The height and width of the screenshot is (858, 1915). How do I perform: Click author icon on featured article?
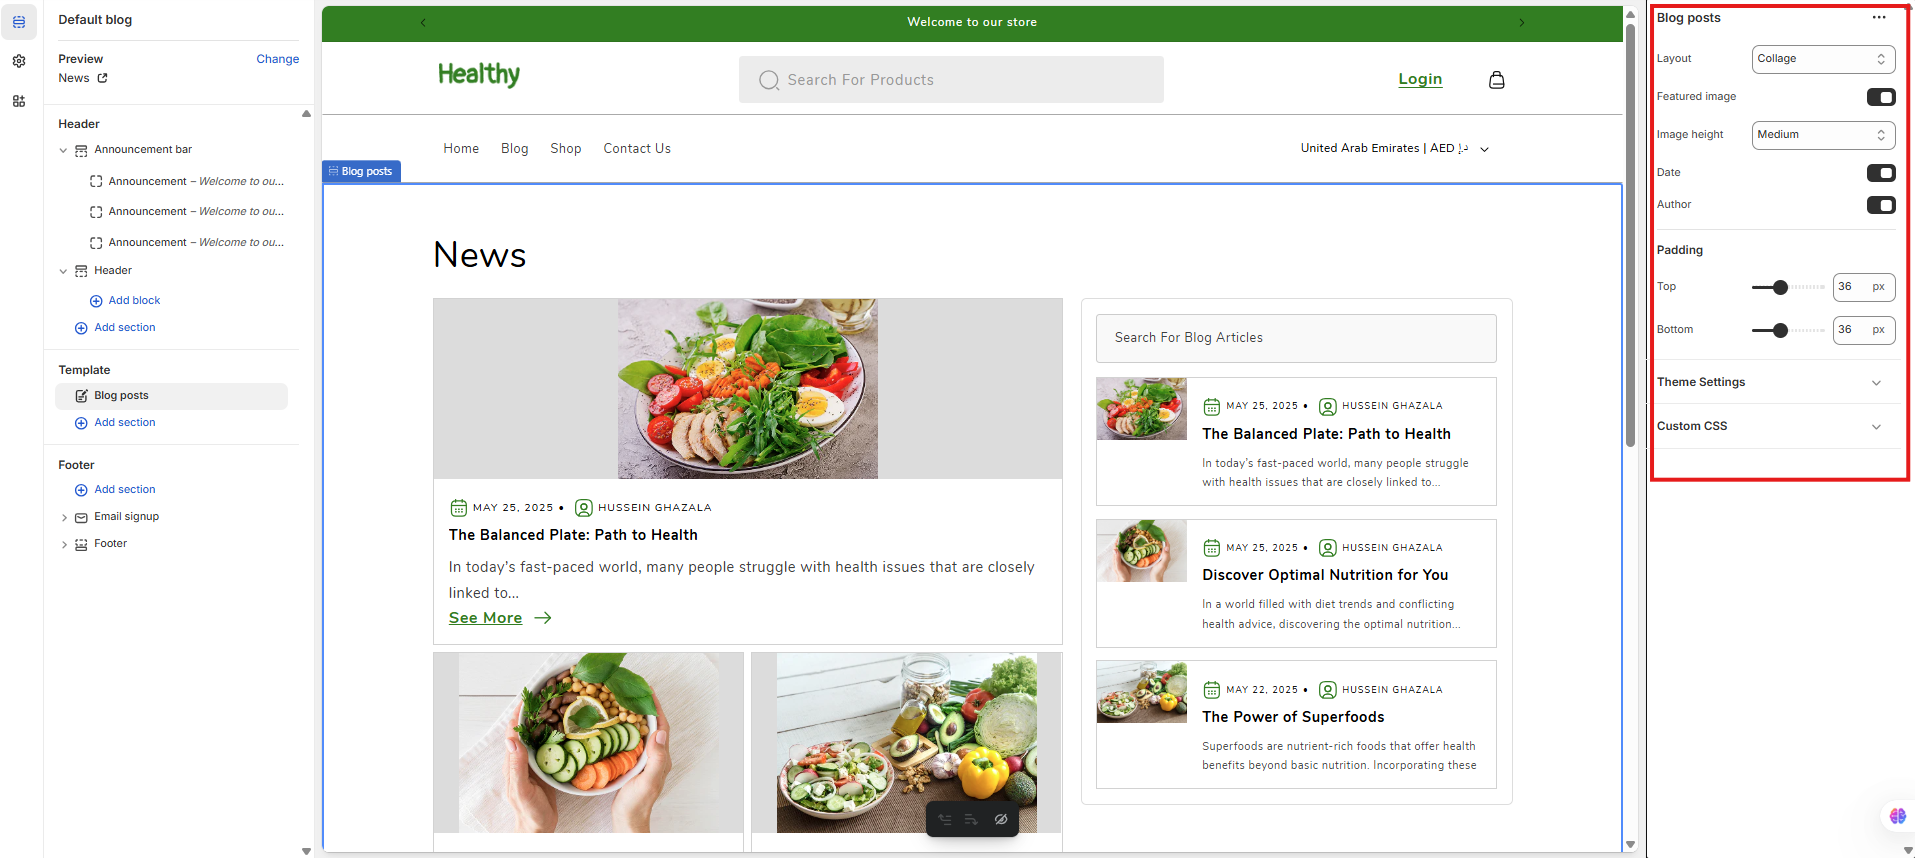point(584,508)
